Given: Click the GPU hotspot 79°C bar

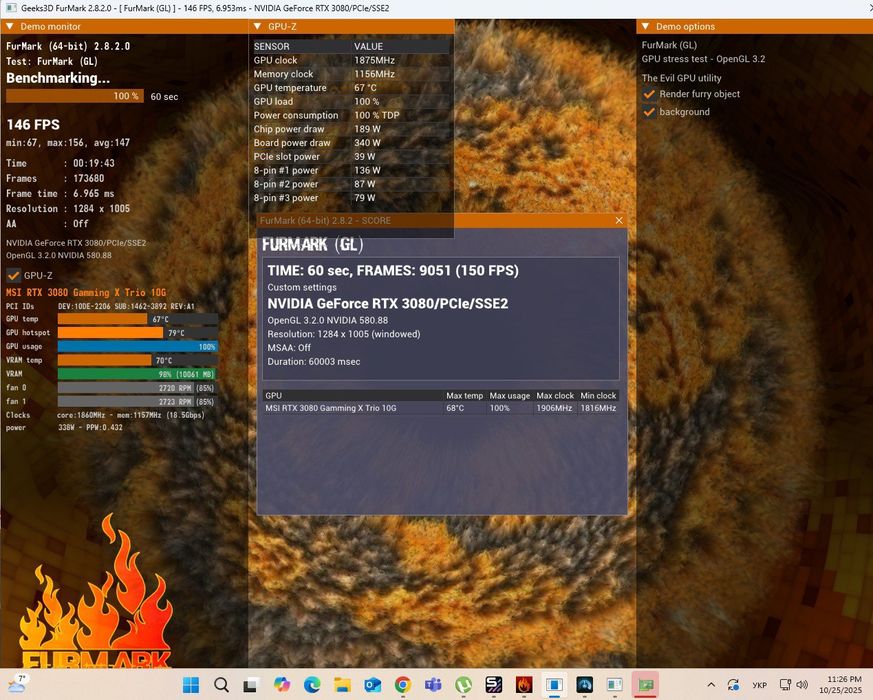Looking at the screenshot, I should pos(138,332).
